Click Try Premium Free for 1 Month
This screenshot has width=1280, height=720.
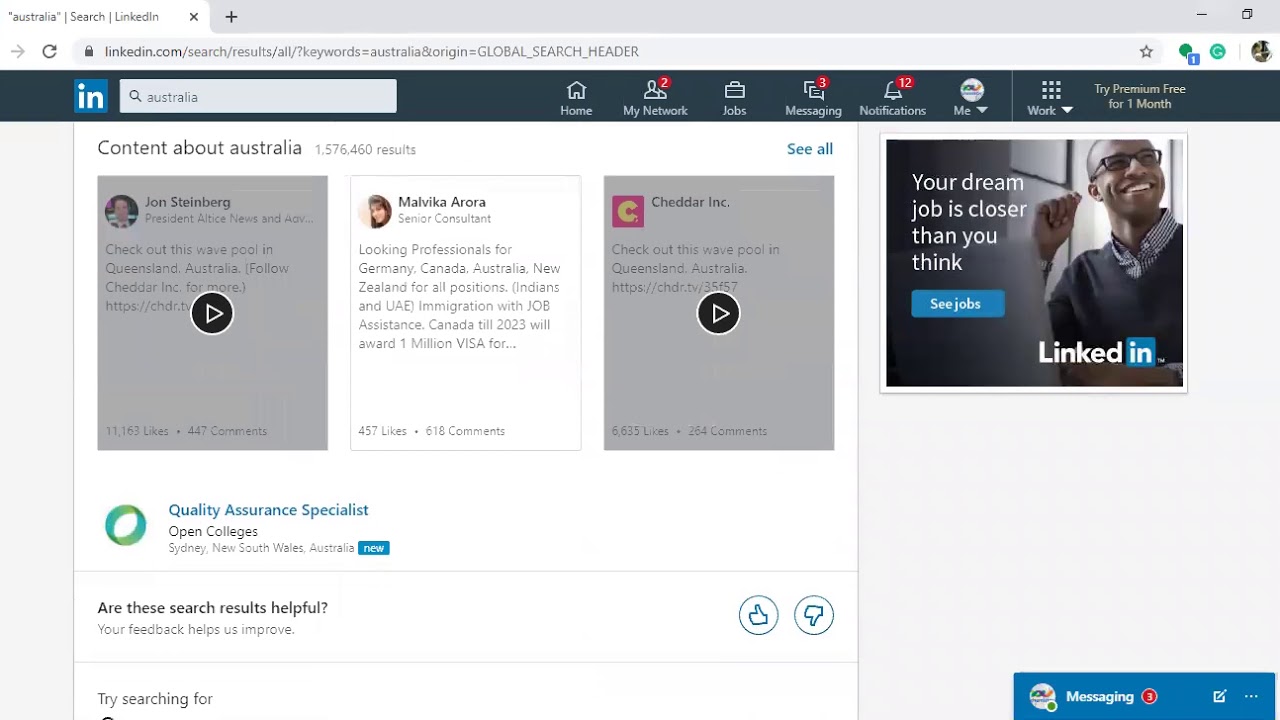[x=1139, y=96]
